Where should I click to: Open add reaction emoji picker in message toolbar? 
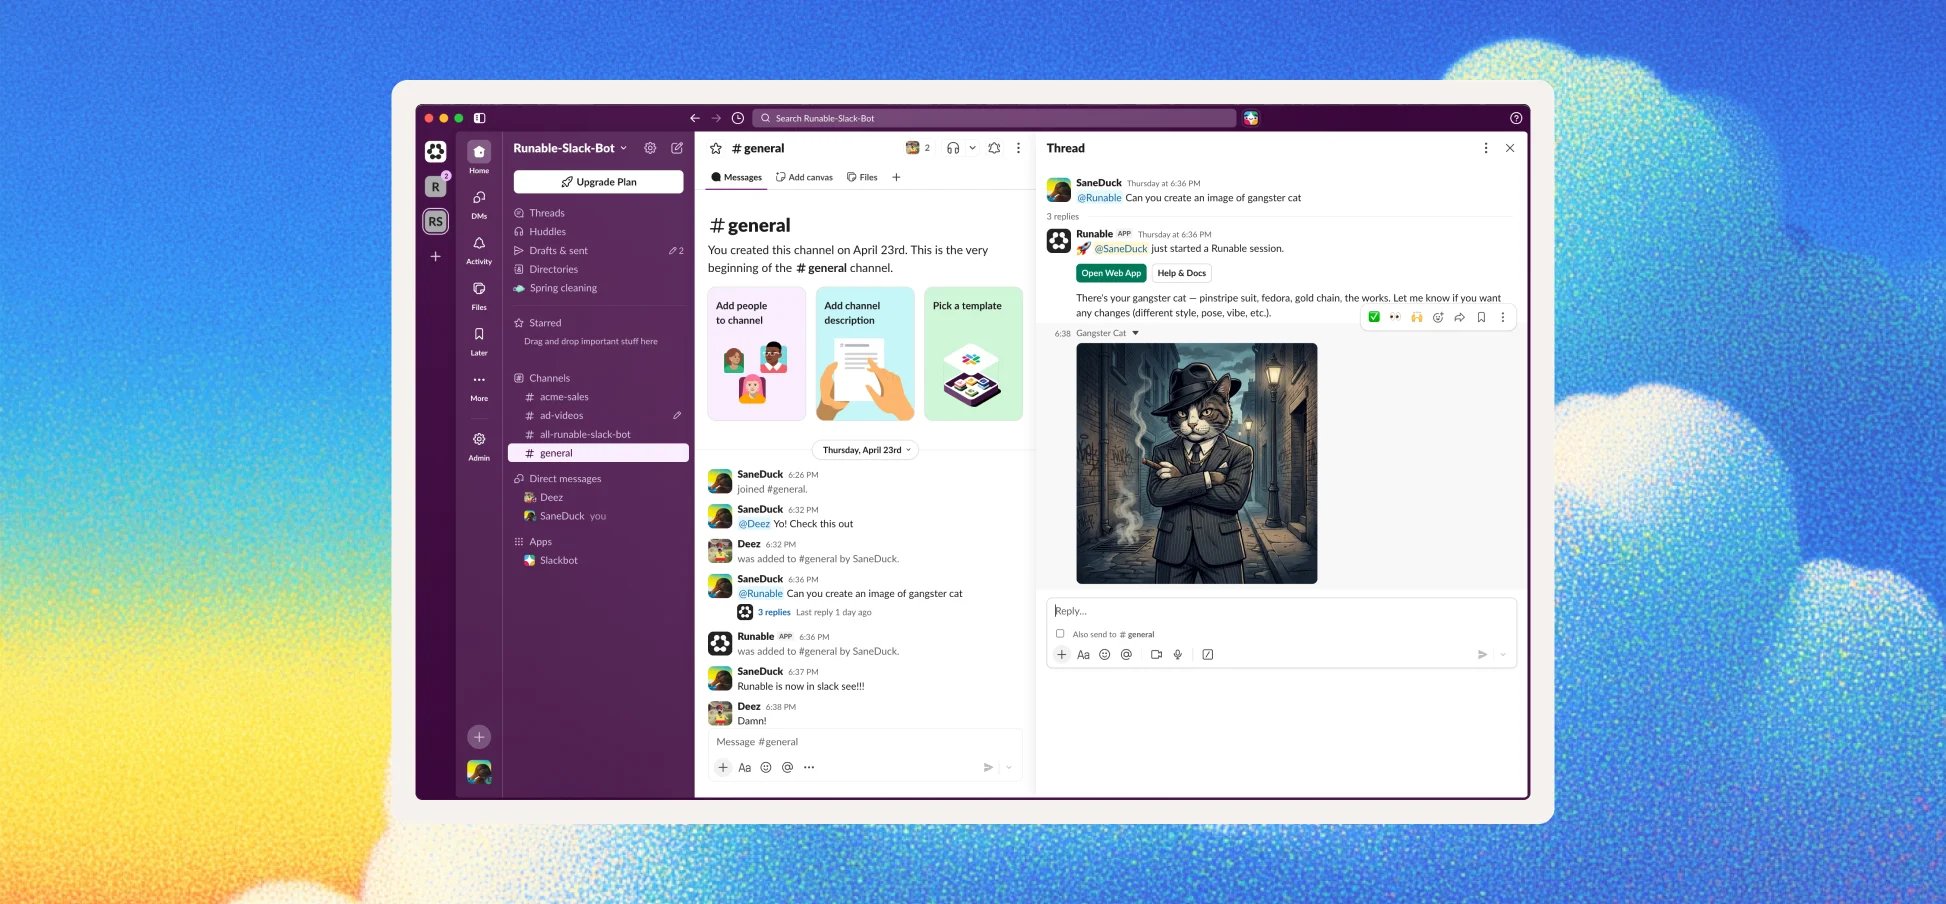click(1438, 317)
